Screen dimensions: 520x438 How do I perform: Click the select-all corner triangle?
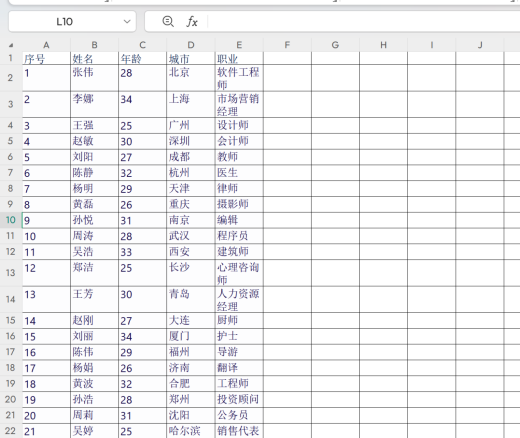[11, 45]
